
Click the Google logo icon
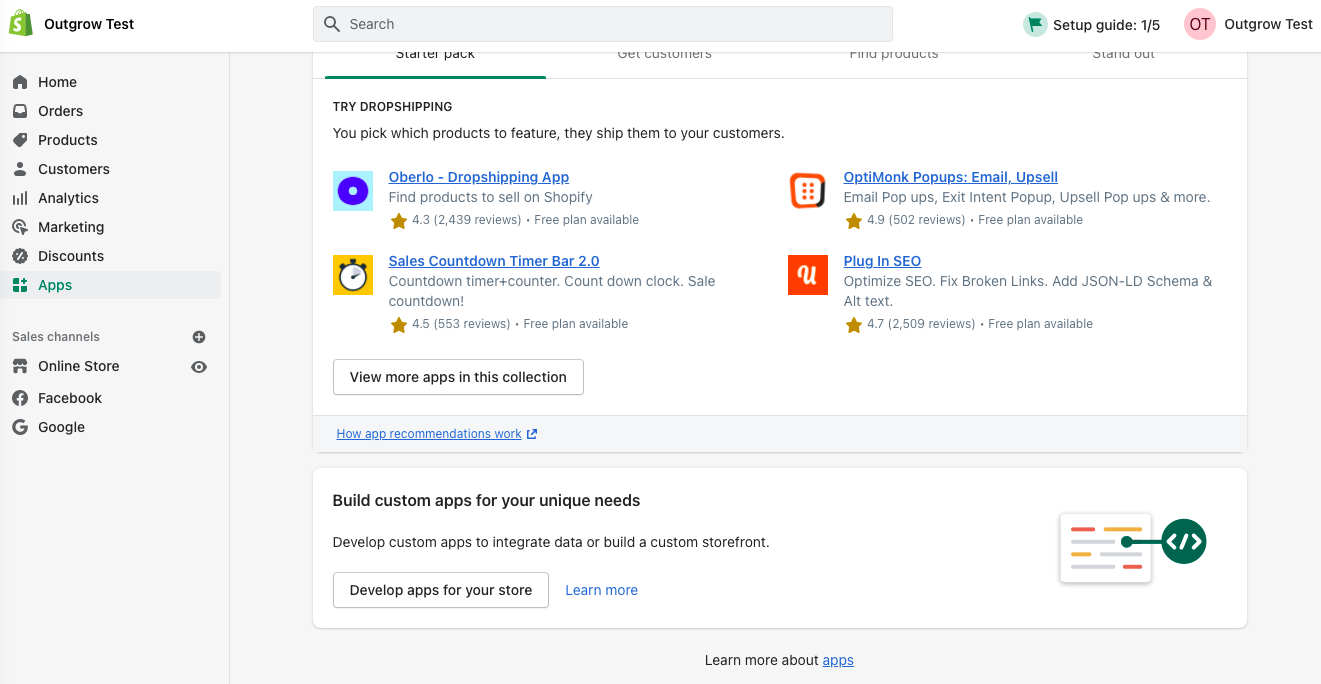[x=20, y=427]
